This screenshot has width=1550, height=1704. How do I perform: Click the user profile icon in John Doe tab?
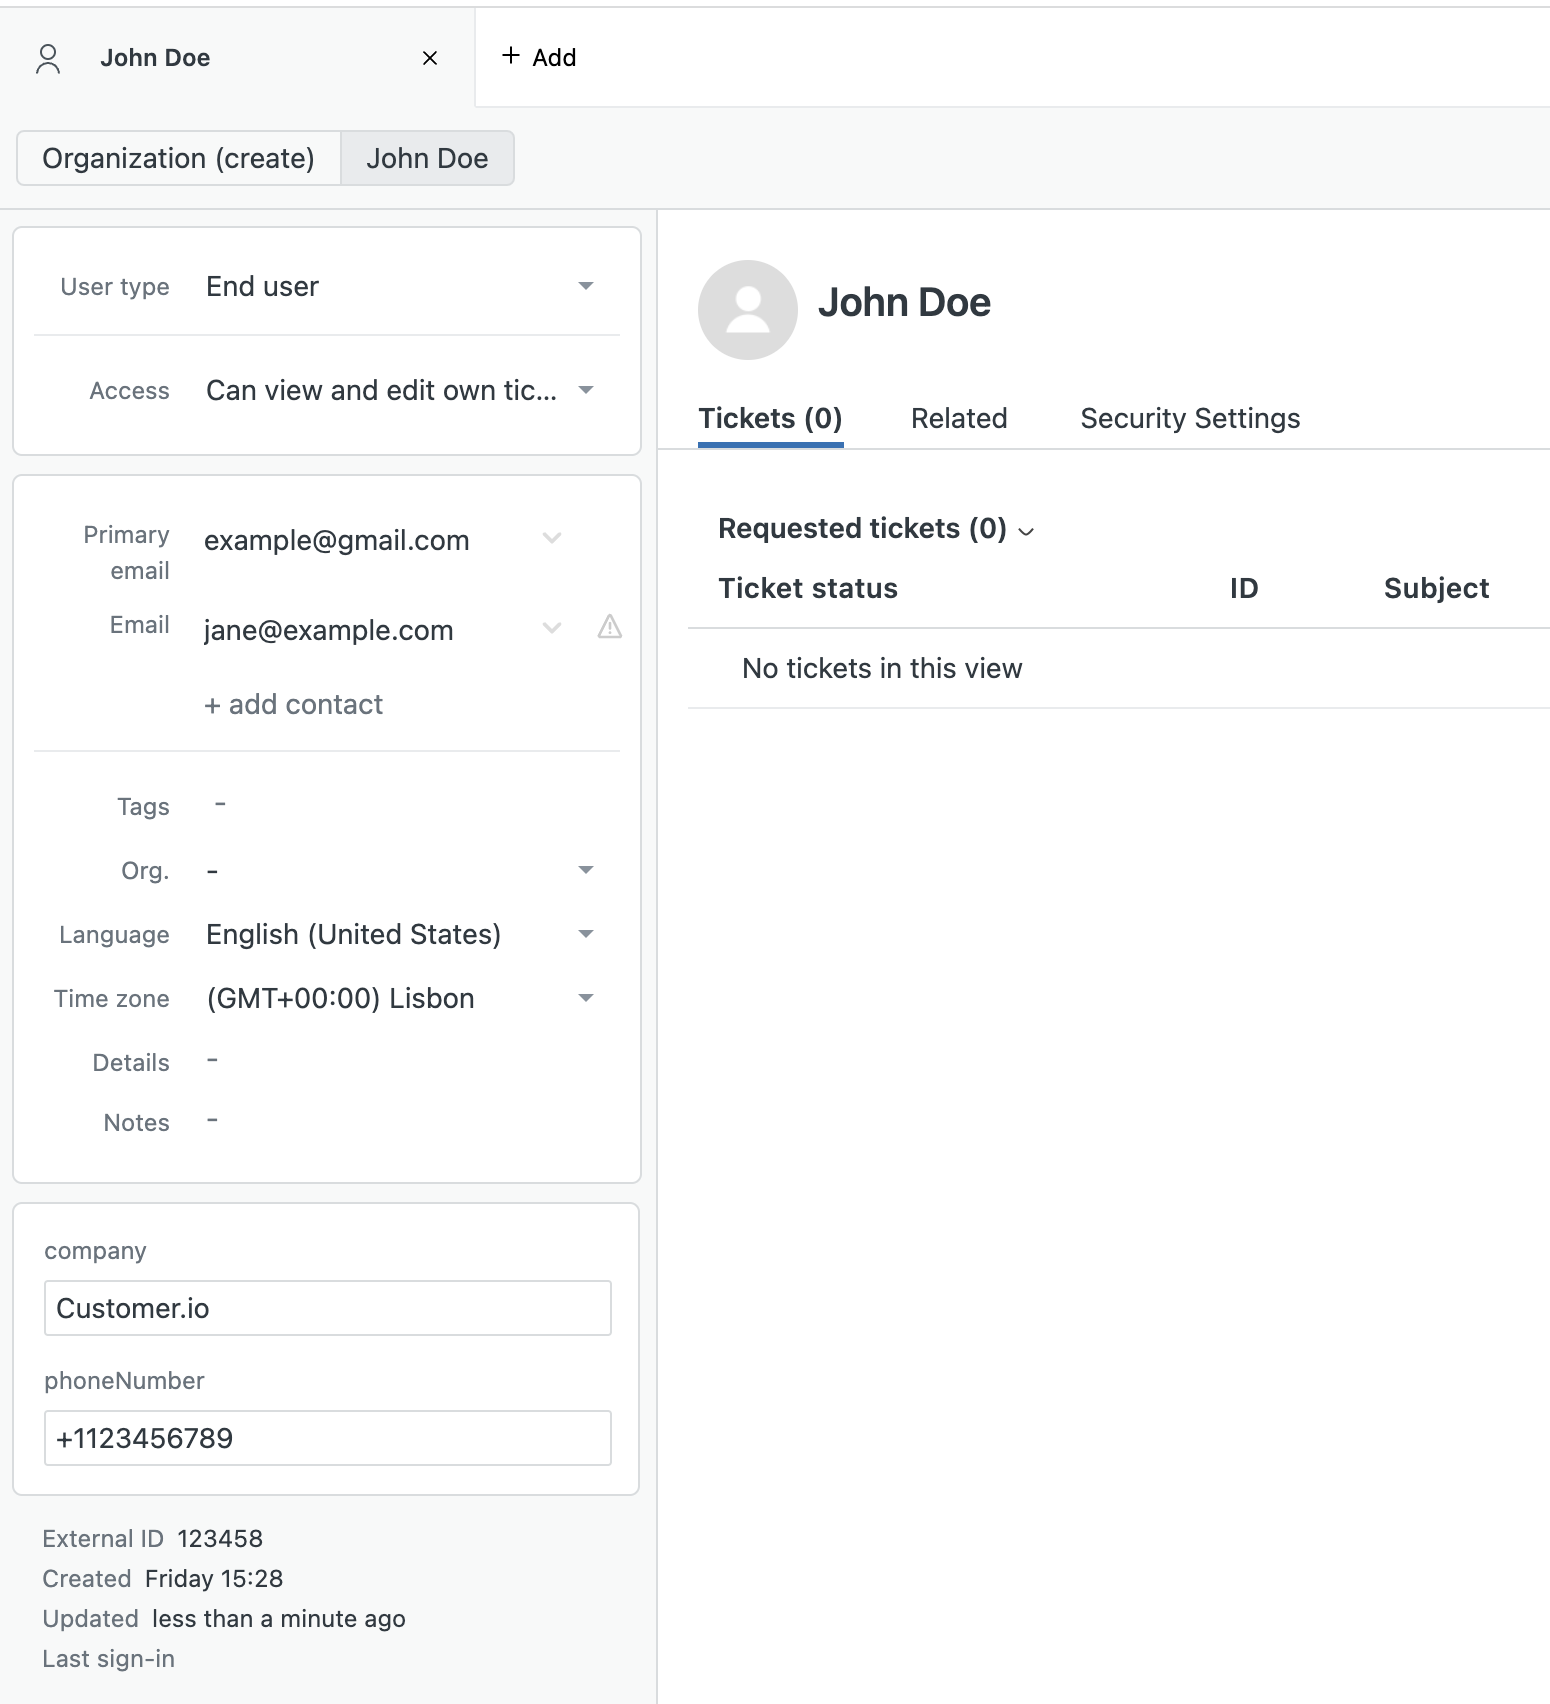[48, 59]
